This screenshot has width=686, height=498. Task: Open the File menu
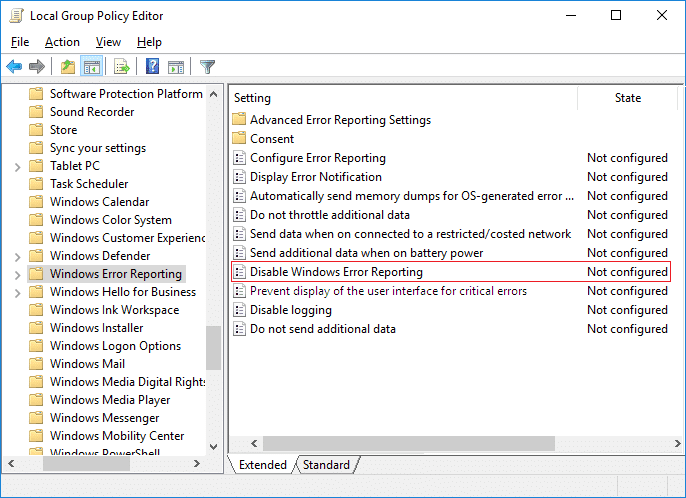(x=20, y=42)
